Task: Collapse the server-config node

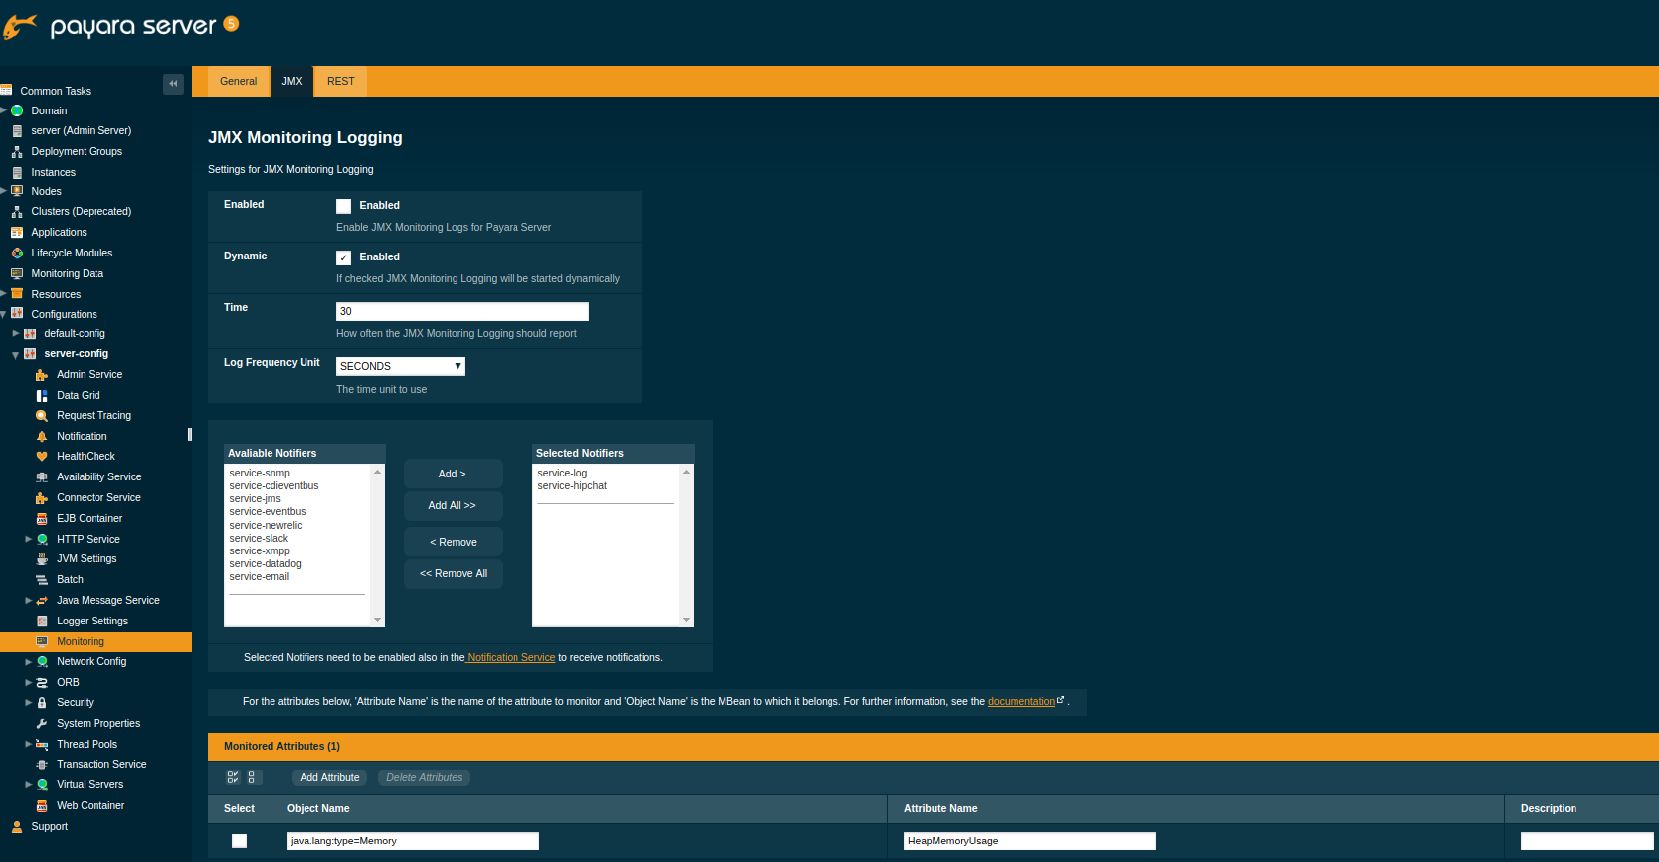Action: click(16, 354)
